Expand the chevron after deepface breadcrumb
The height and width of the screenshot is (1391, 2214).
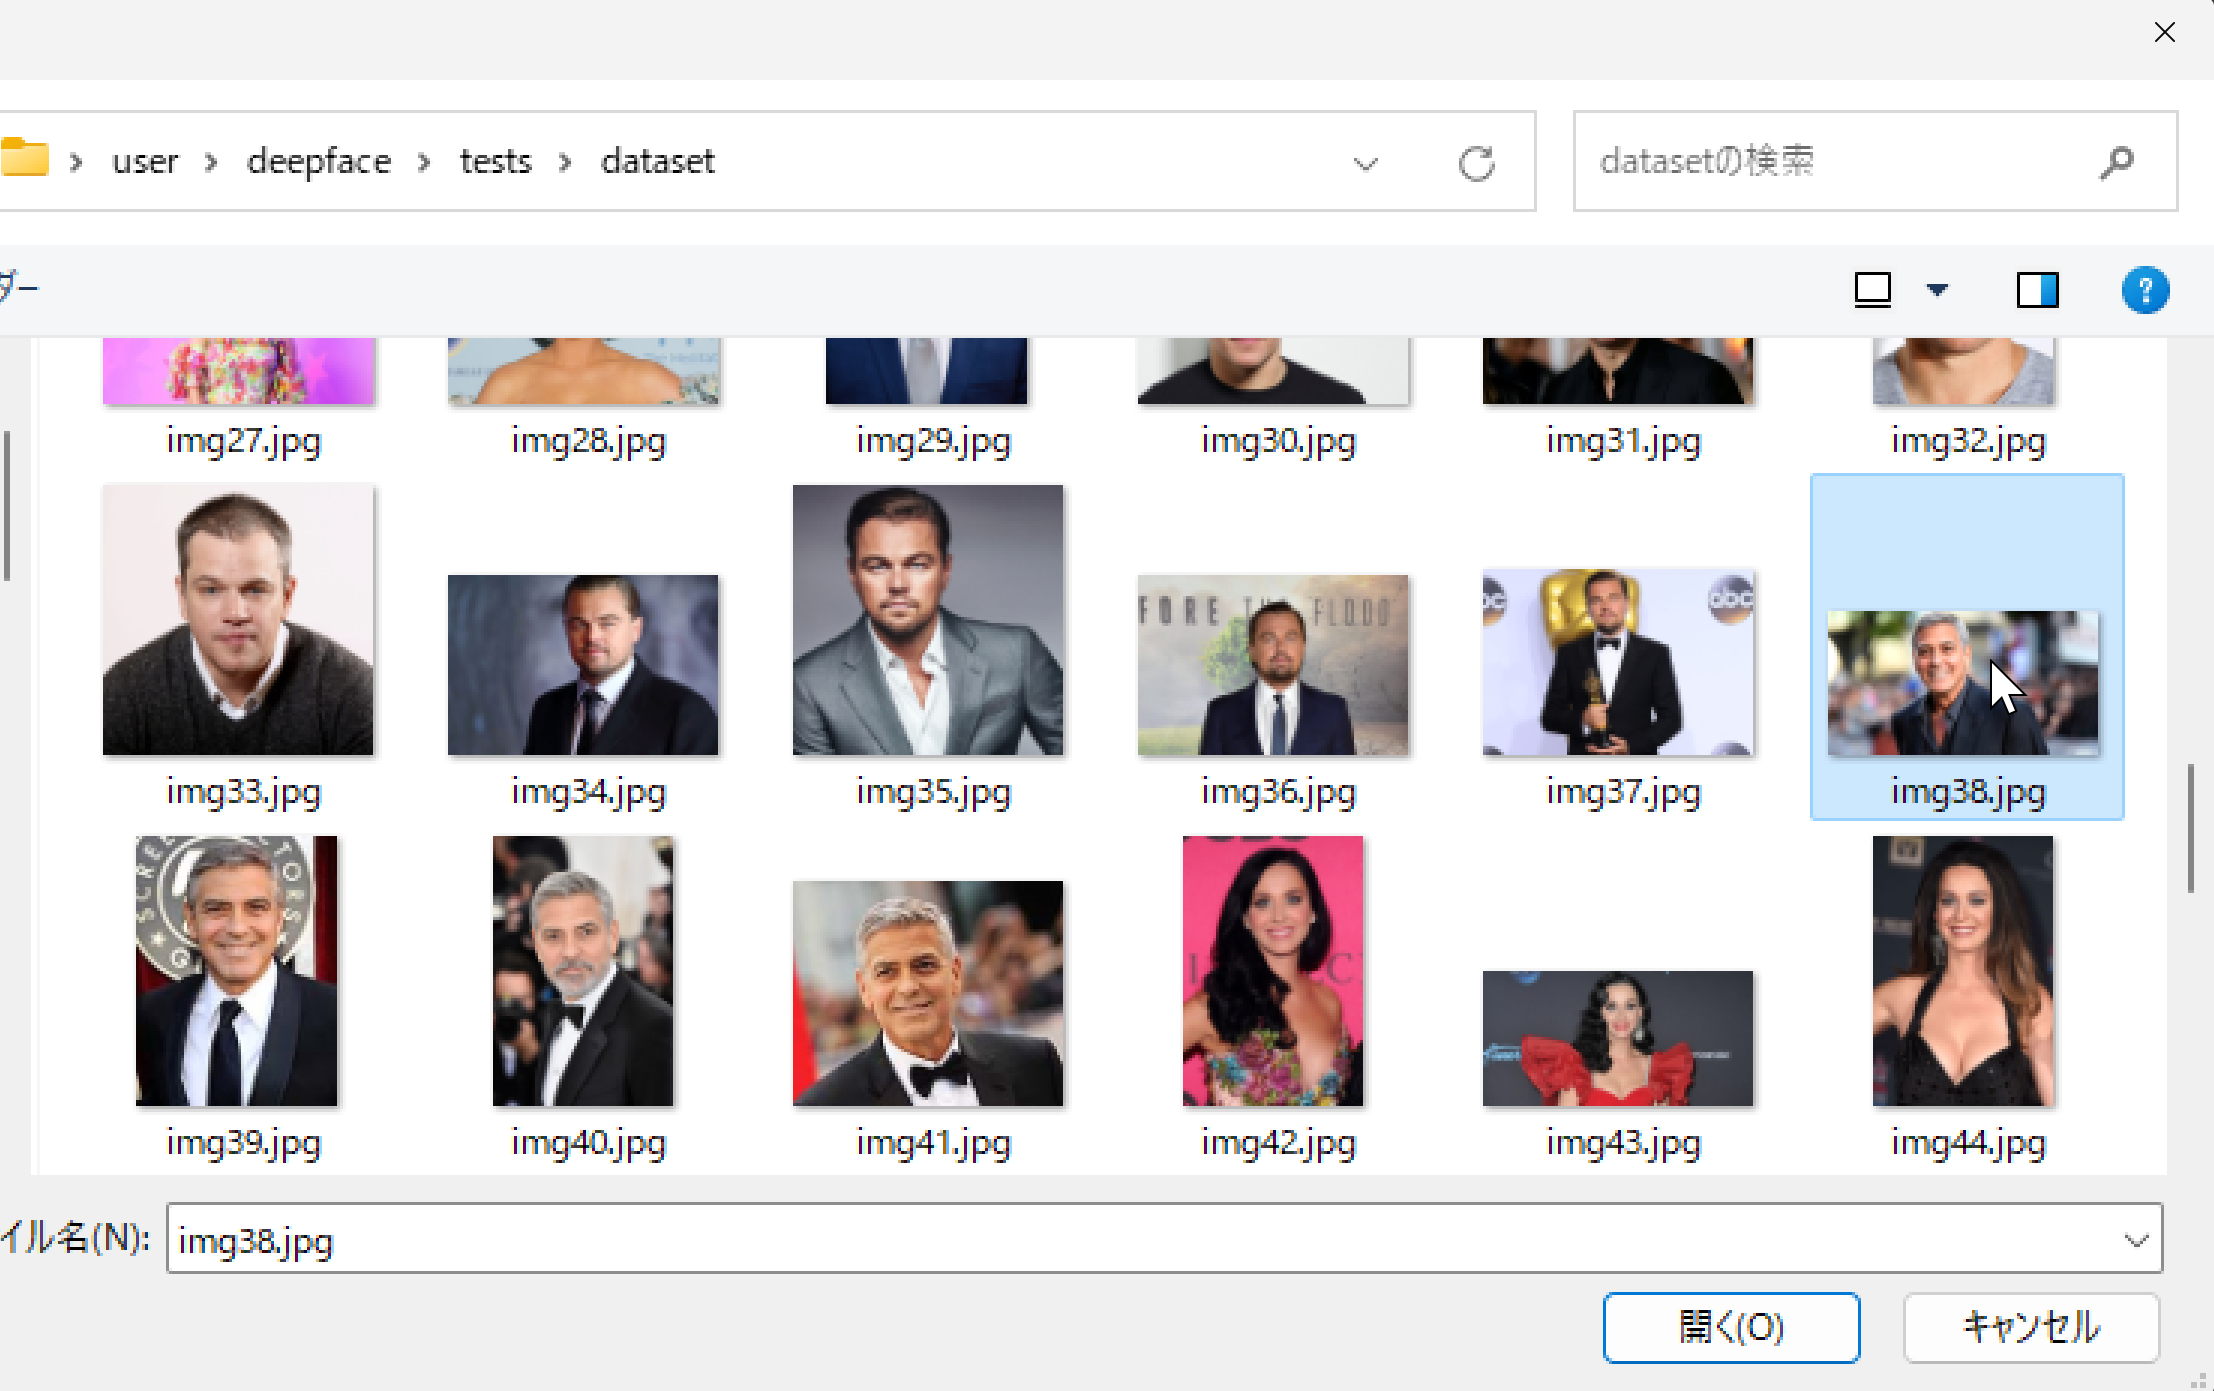click(424, 162)
